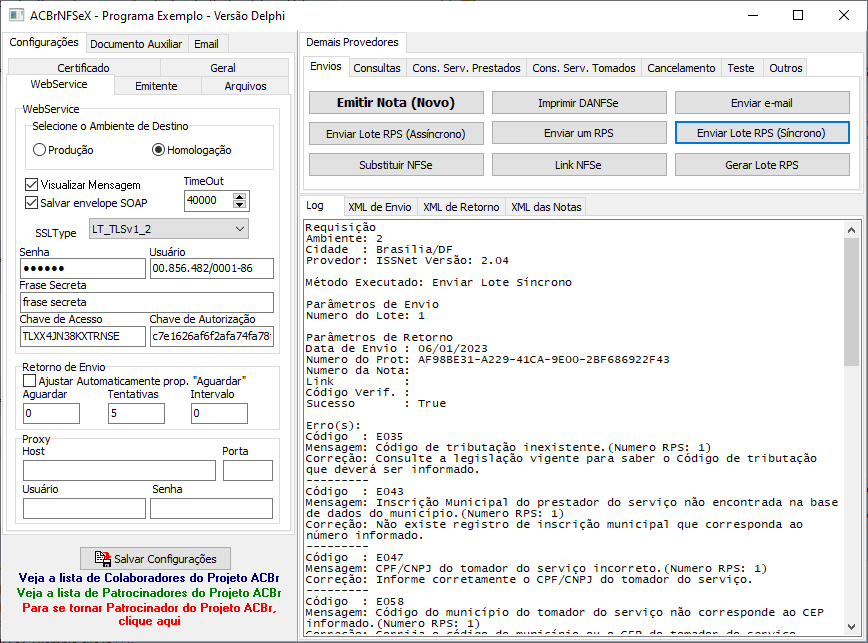The width and height of the screenshot is (868, 643).
Task: Click the Intervalo input field
Action: 219,413
